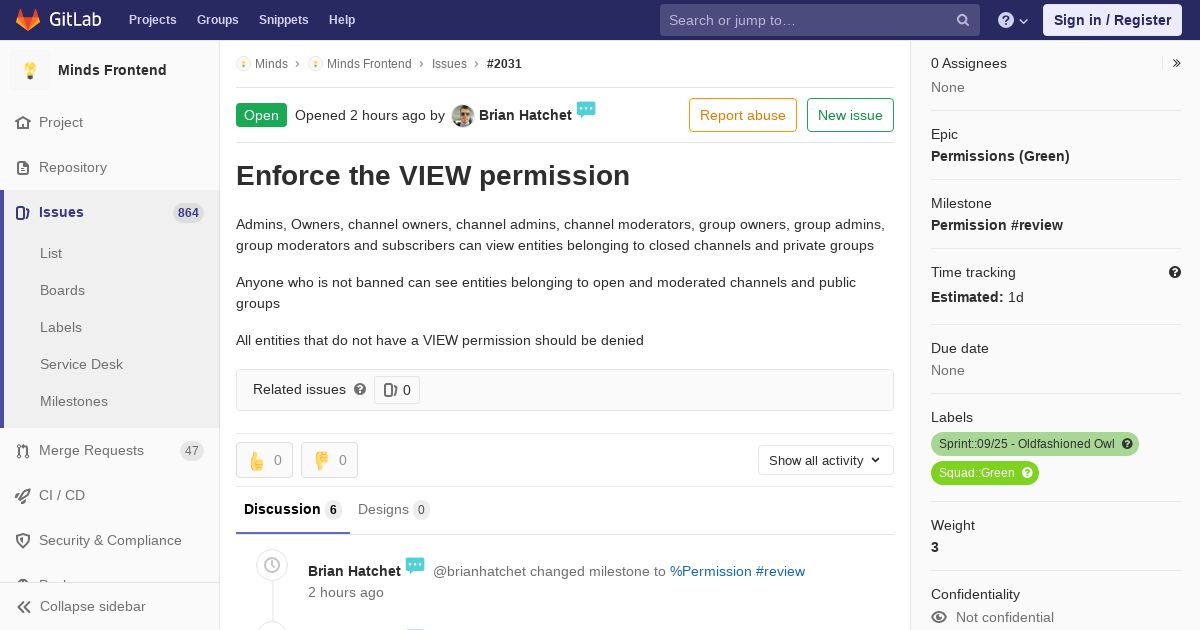Click the Minds Frontend lightbulb avatar
Image resolution: width=1200 pixels, height=630 pixels.
point(30,70)
